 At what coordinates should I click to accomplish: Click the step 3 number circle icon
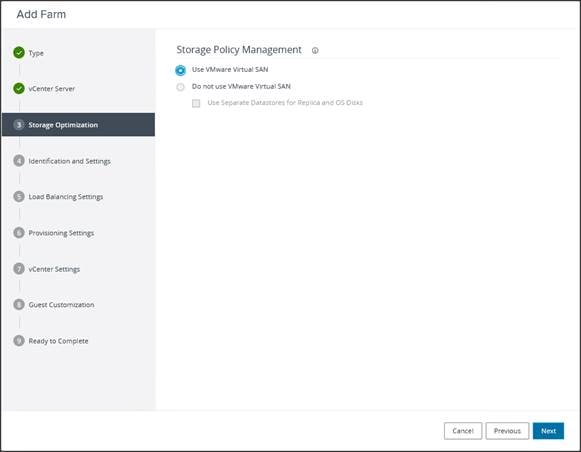click(19, 125)
